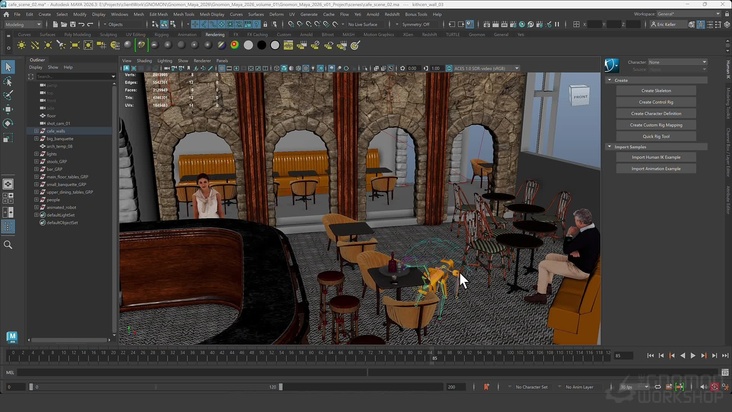Choose the Paint Selection tool
The width and height of the screenshot is (732, 412).
(x=8, y=95)
